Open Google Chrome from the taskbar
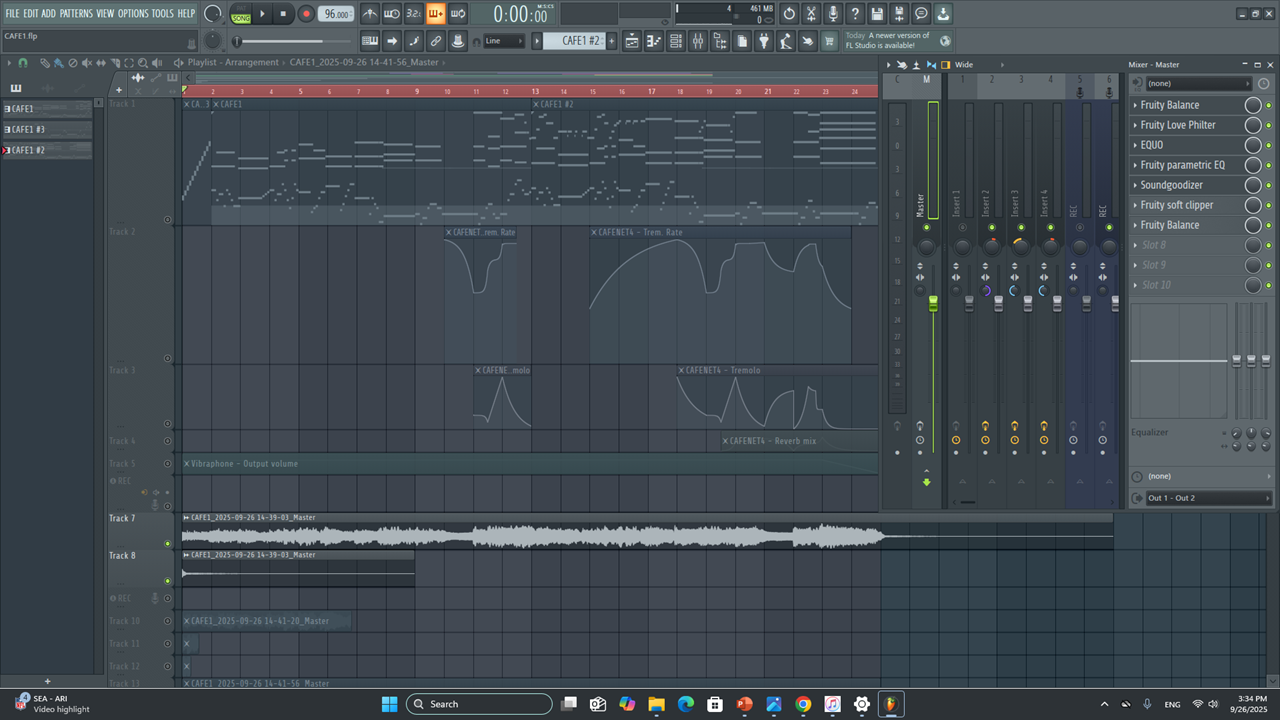This screenshot has width=1280, height=720. click(803, 704)
